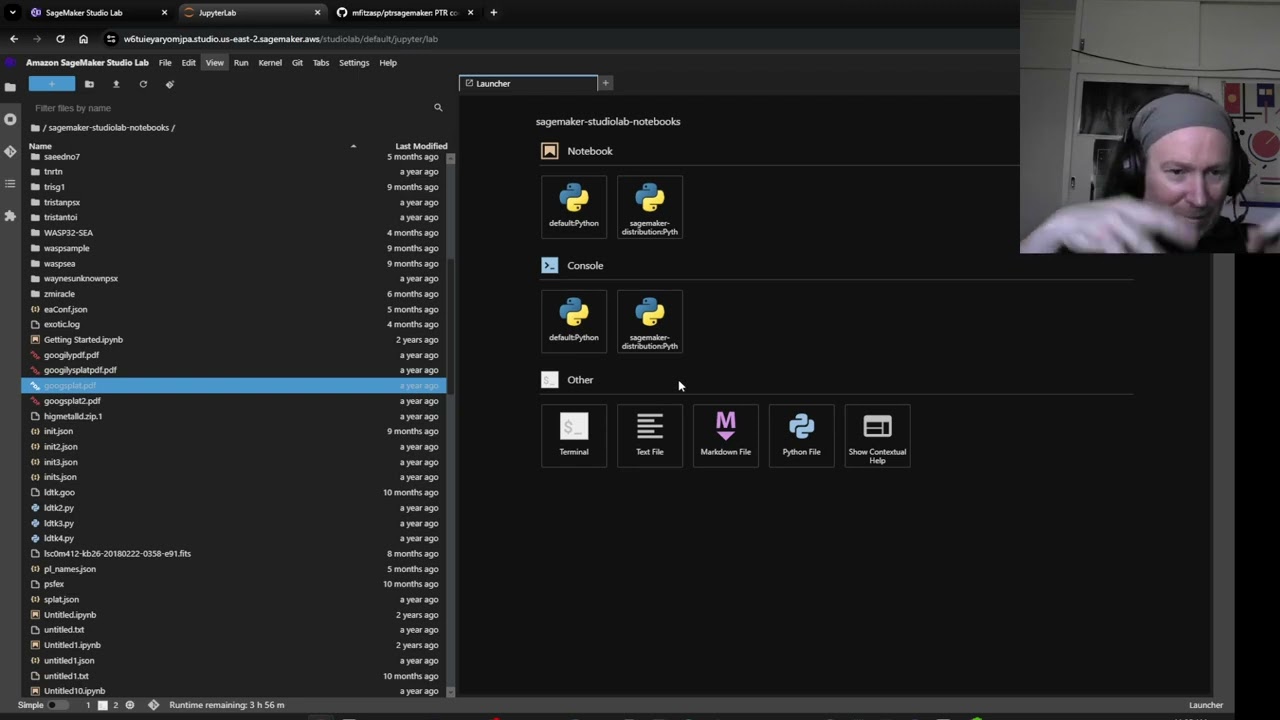Click the blue New Launcher plus button
This screenshot has width=1280, height=720.
(x=51, y=84)
